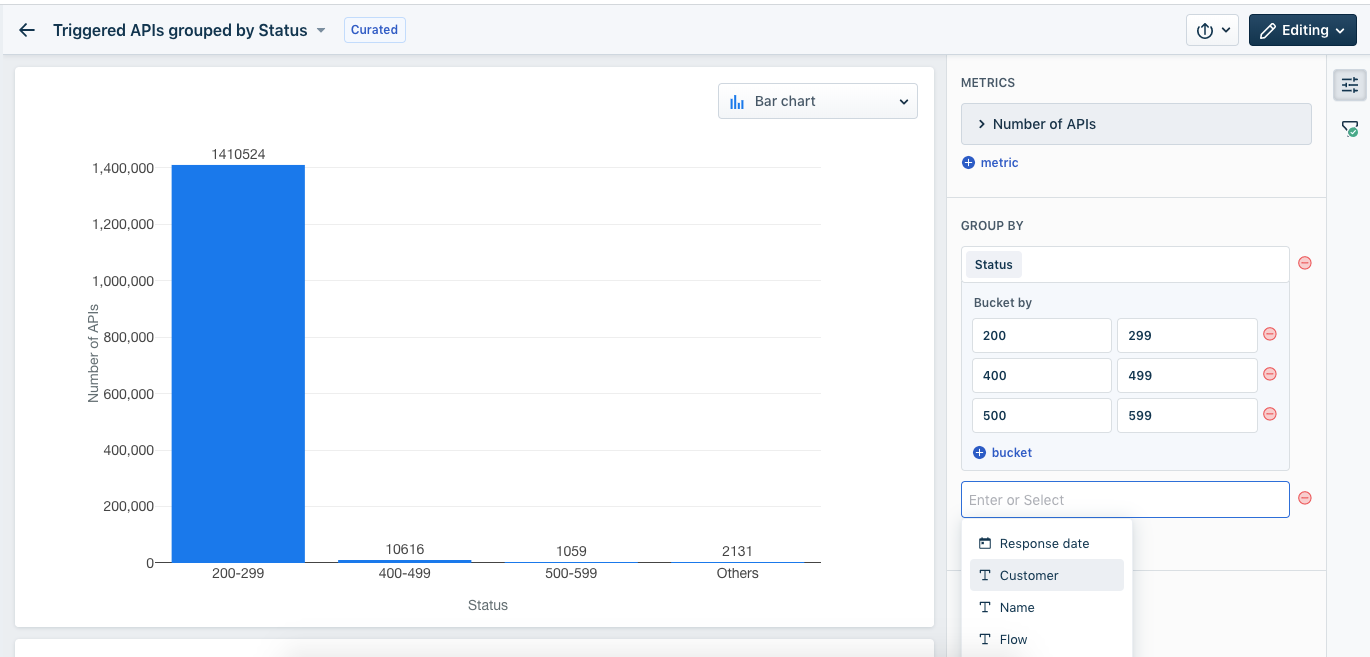Click the pencil icon on Editing button
The width and height of the screenshot is (1370, 657).
click(1268, 30)
